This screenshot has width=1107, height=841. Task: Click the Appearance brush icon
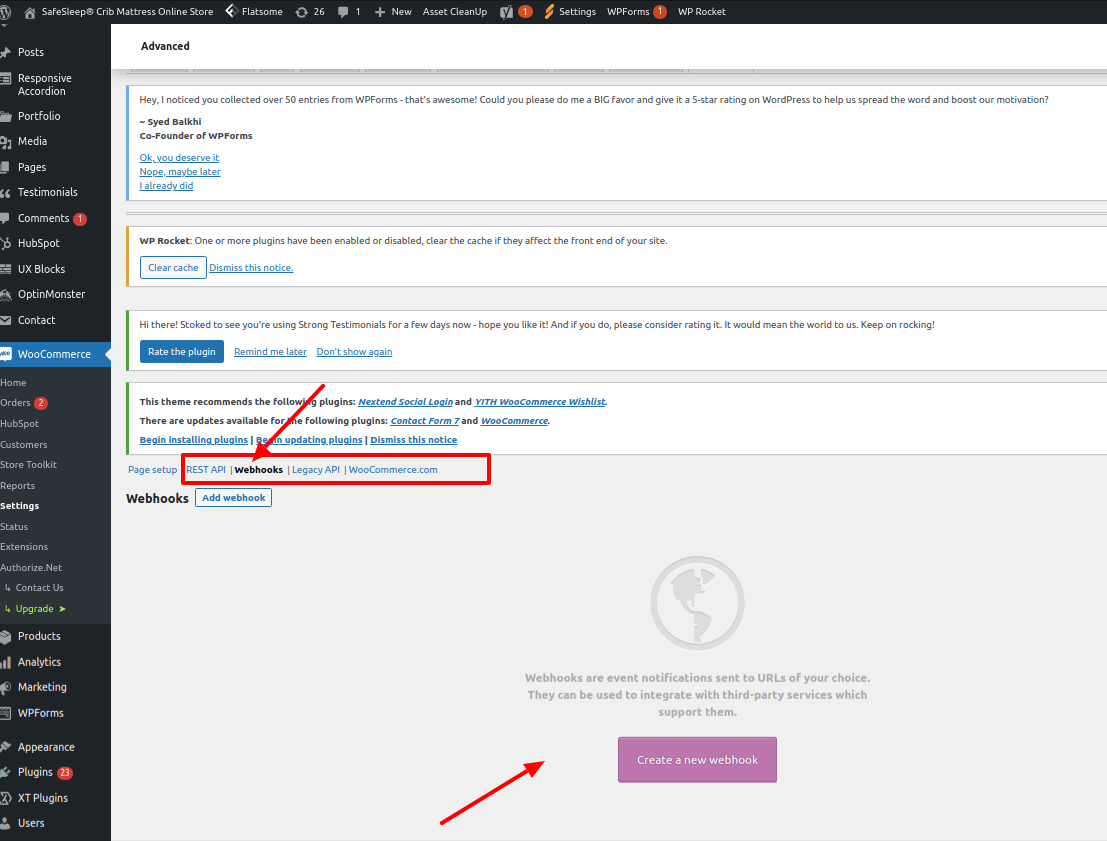coord(6,747)
